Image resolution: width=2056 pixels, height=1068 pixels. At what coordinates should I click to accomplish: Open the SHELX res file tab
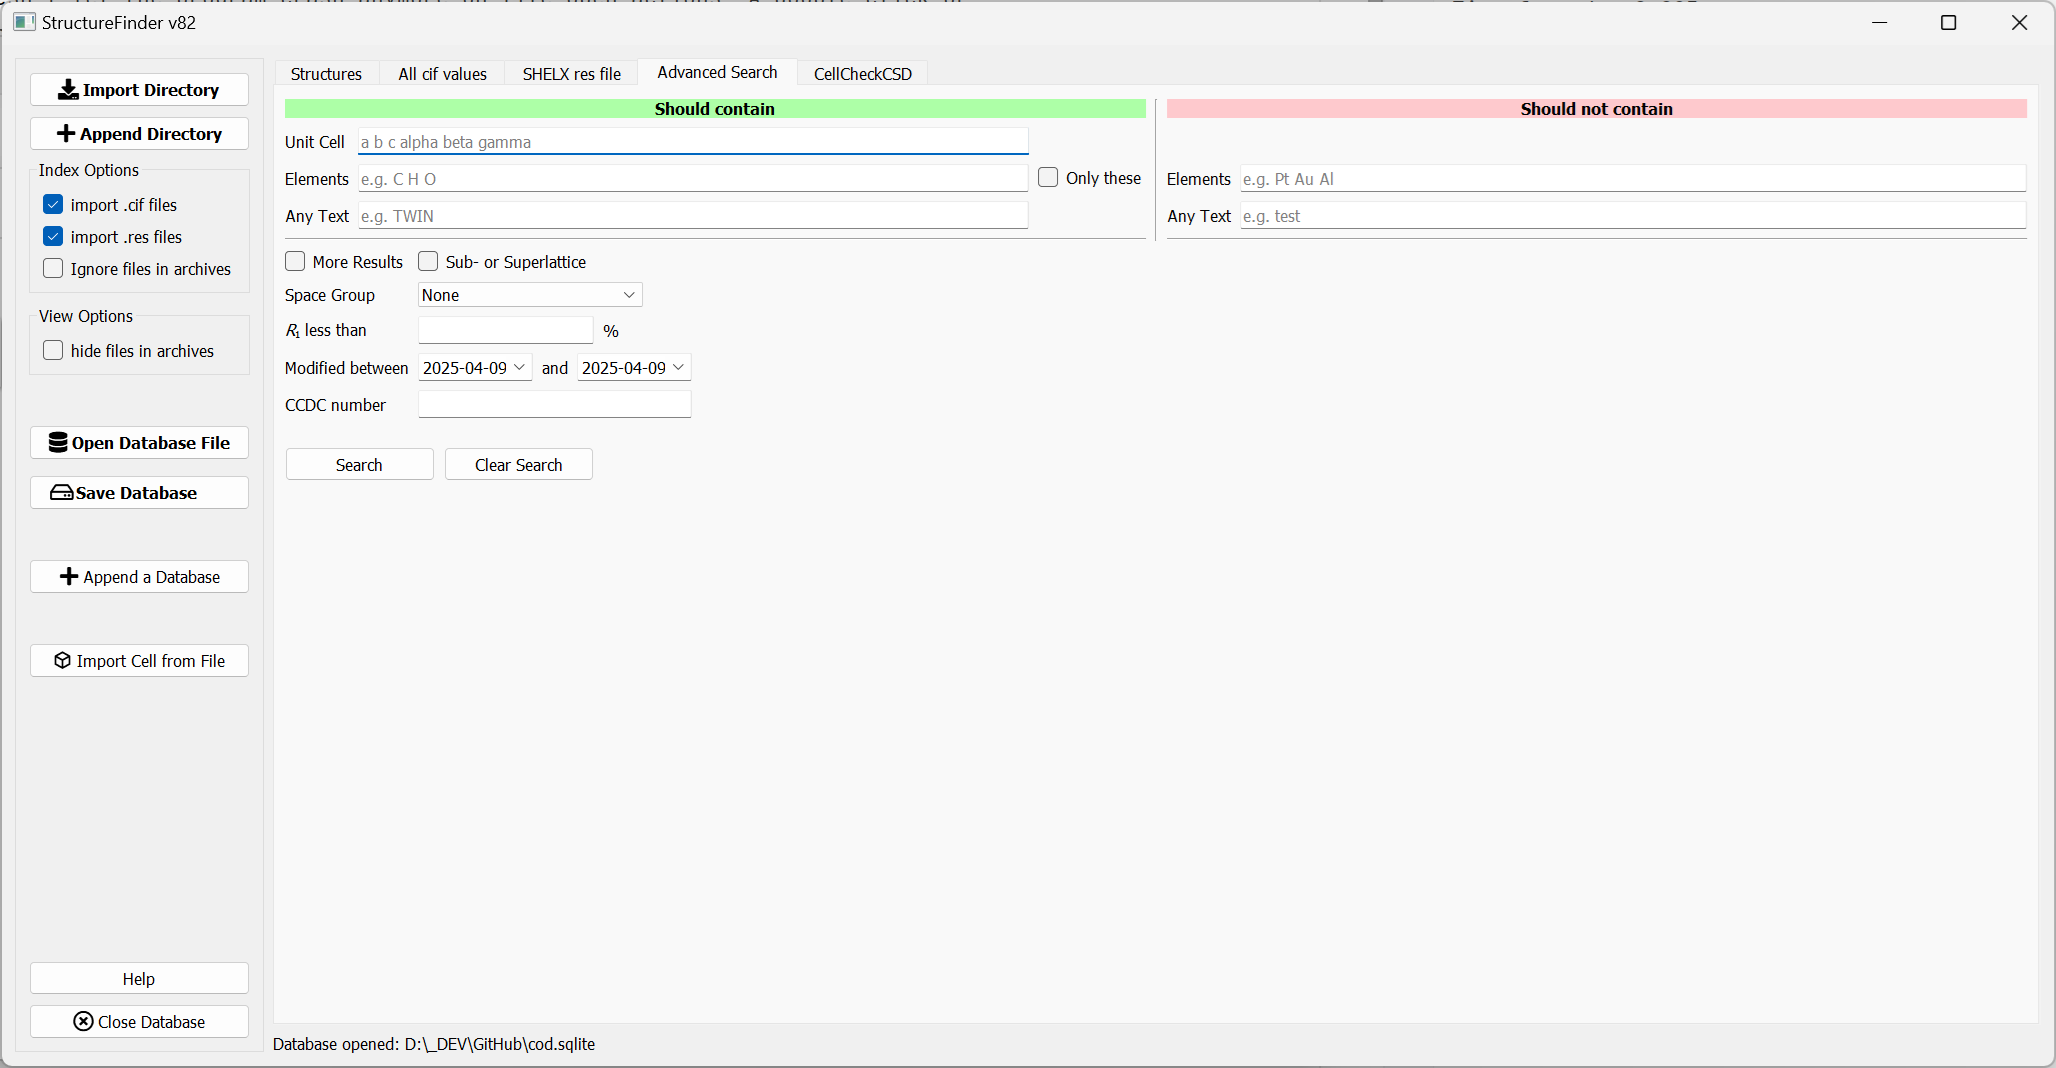pos(571,74)
